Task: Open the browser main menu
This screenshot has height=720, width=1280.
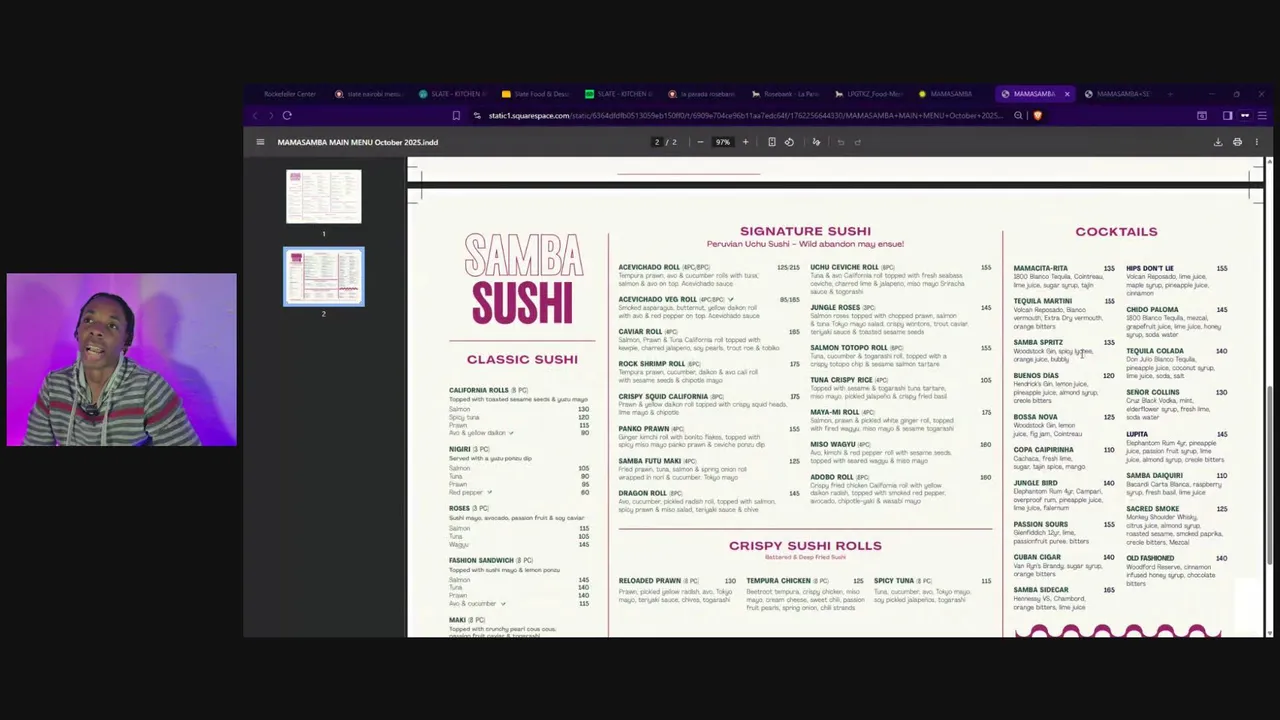Action: pos(1261,115)
